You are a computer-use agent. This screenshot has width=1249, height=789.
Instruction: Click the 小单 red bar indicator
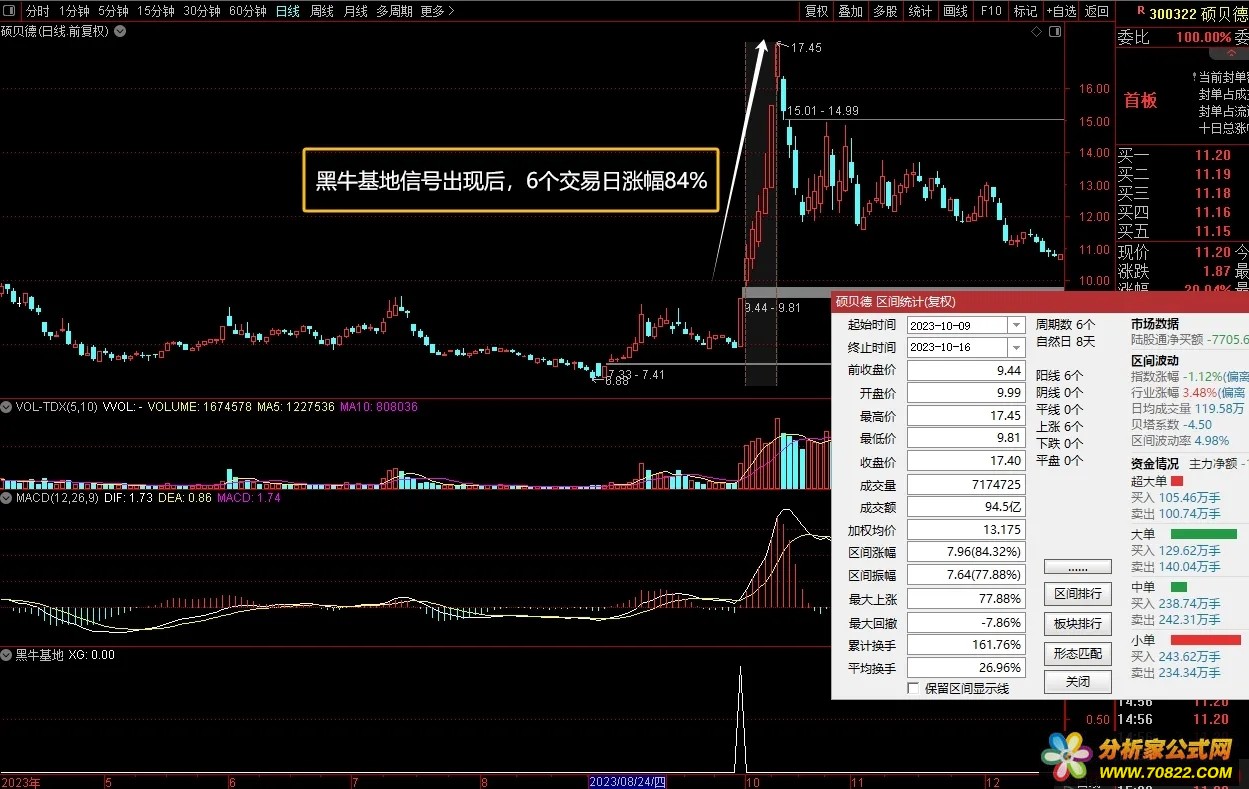pyautogui.click(x=1205, y=640)
